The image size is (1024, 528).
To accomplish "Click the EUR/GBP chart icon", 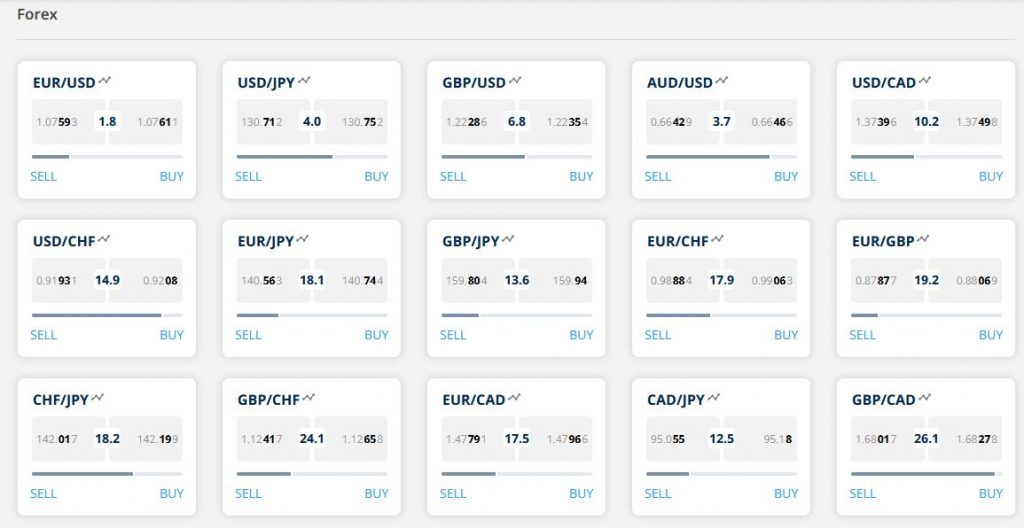I will [x=922, y=239].
